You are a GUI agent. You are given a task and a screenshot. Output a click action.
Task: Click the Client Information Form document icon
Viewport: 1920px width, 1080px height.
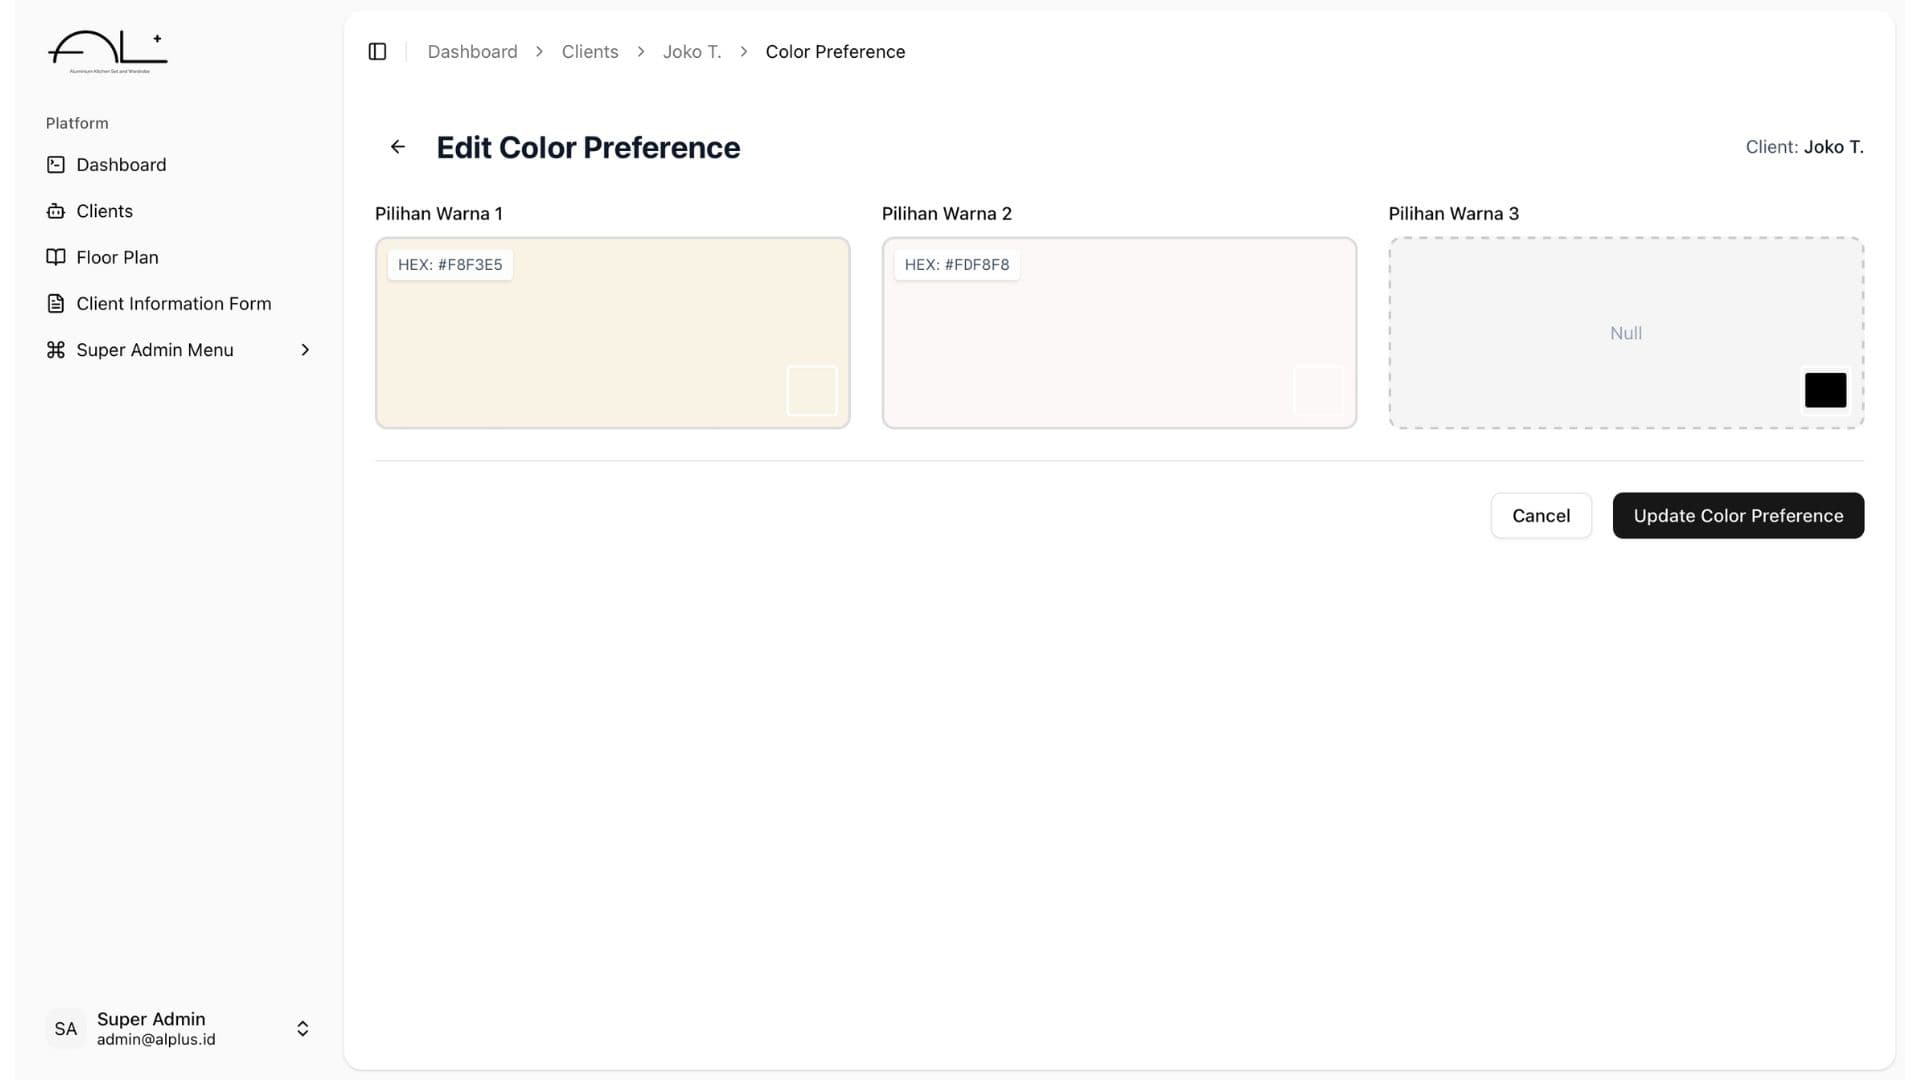coord(56,303)
